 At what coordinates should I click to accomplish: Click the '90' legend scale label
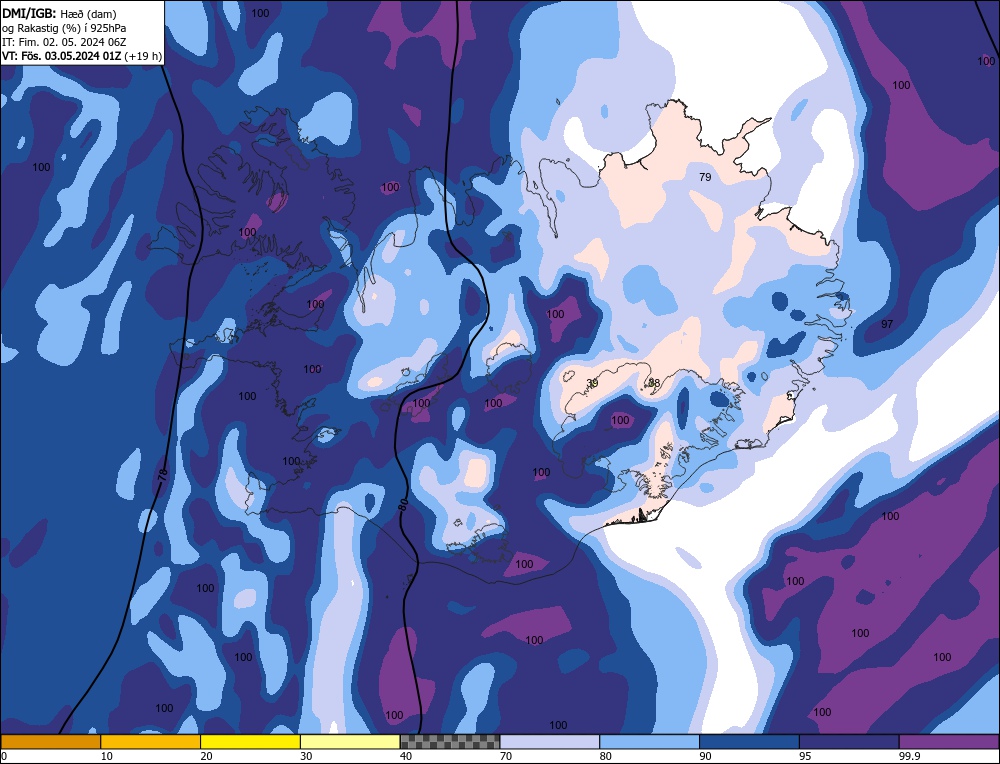click(705, 756)
